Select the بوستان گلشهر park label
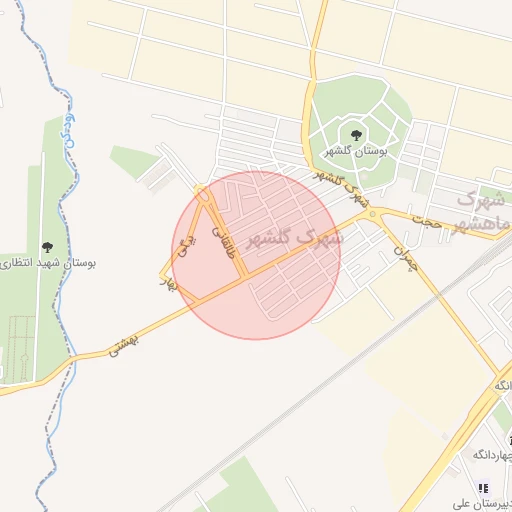Image resolution: width=512 pixels, height=512 pixels. (x=356, y=152)
